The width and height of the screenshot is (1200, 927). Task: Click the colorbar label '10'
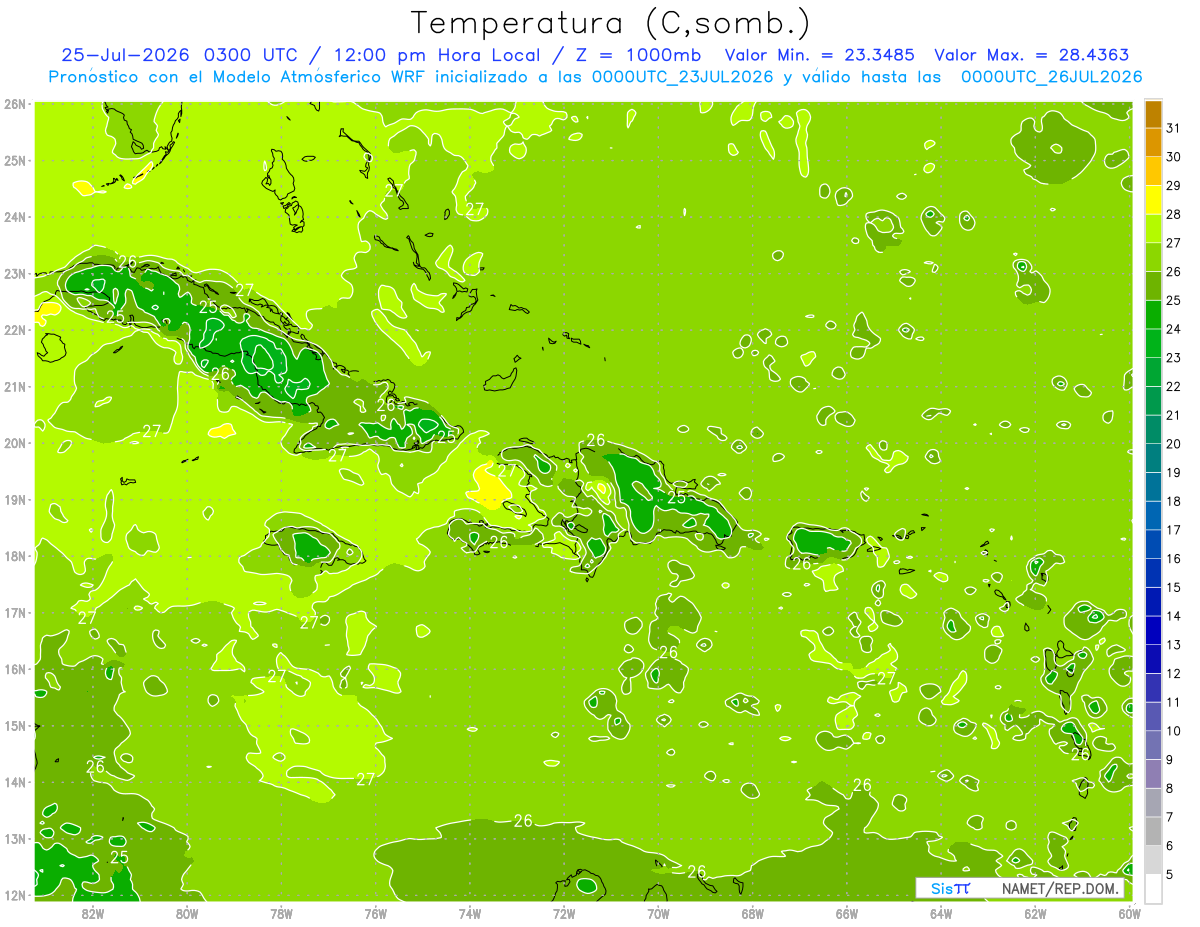(1174, 731)
